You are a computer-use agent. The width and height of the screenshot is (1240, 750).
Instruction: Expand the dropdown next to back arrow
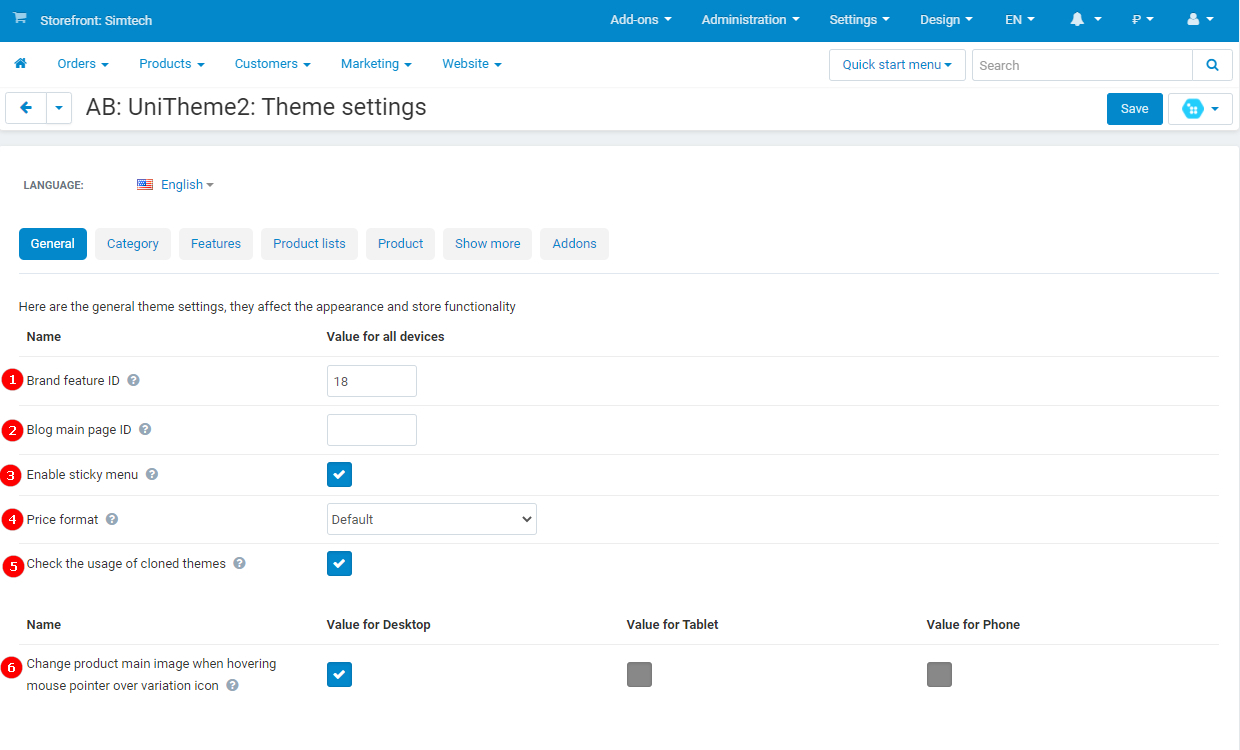tap(59, 108)
